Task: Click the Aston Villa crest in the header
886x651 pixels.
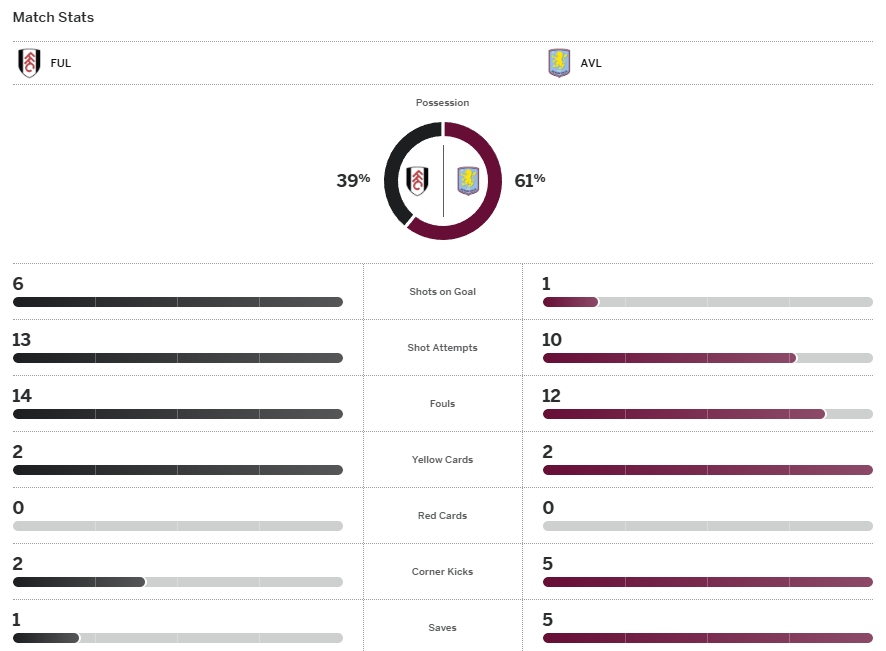Action: 559,63
